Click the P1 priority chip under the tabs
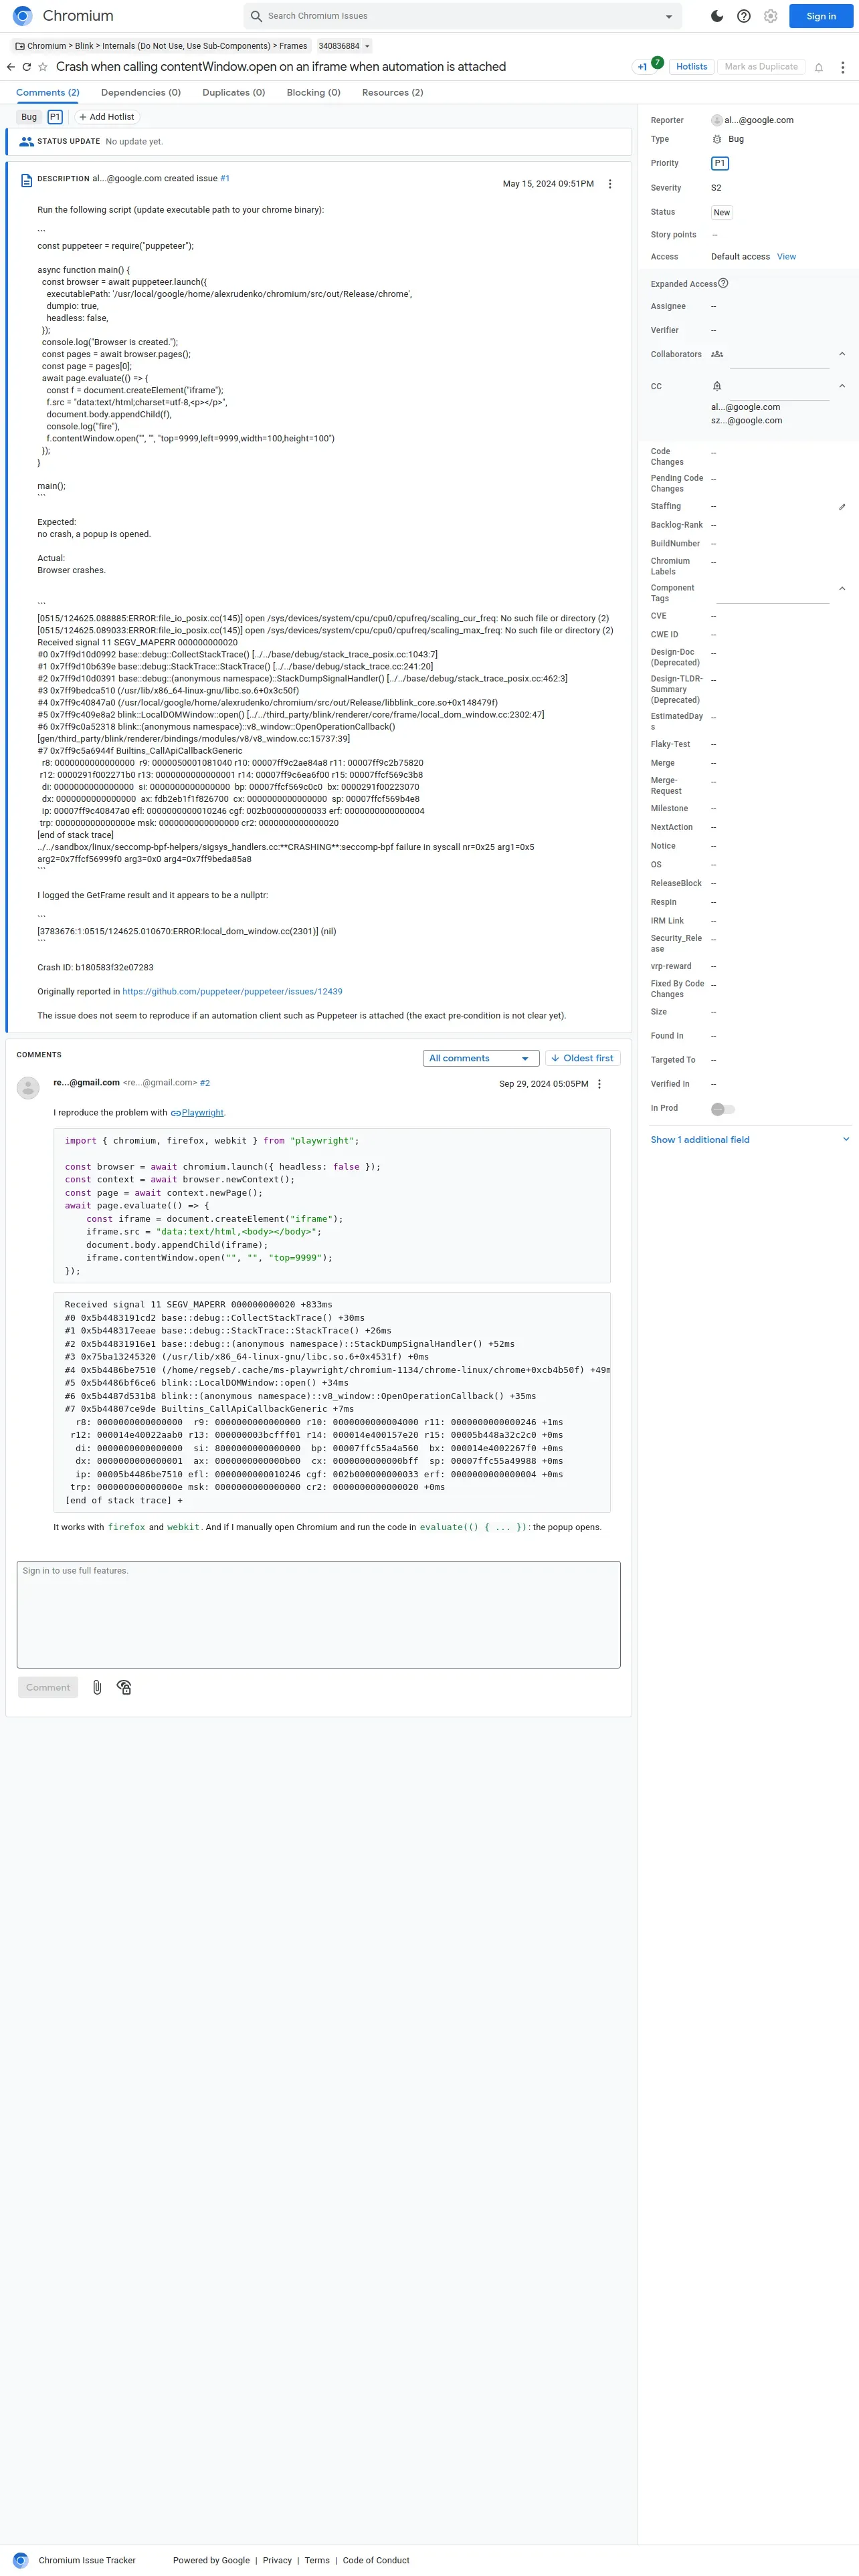This screenshot has width=859, height=2576. coord(55,117)
